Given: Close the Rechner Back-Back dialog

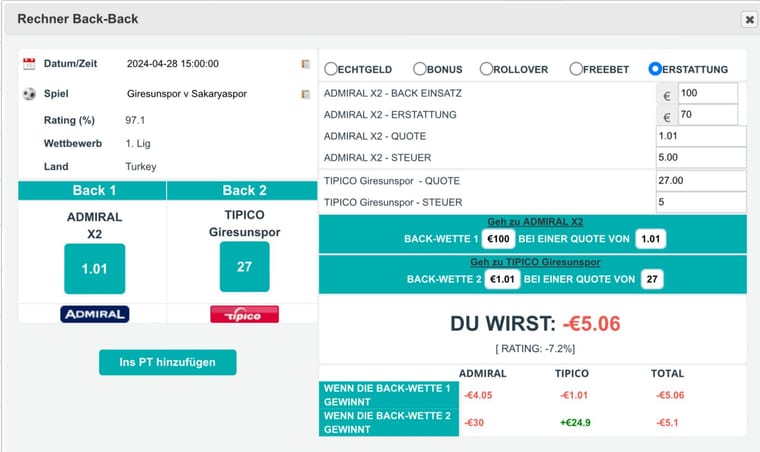Looking at the screenshot, I should (749, 19).
